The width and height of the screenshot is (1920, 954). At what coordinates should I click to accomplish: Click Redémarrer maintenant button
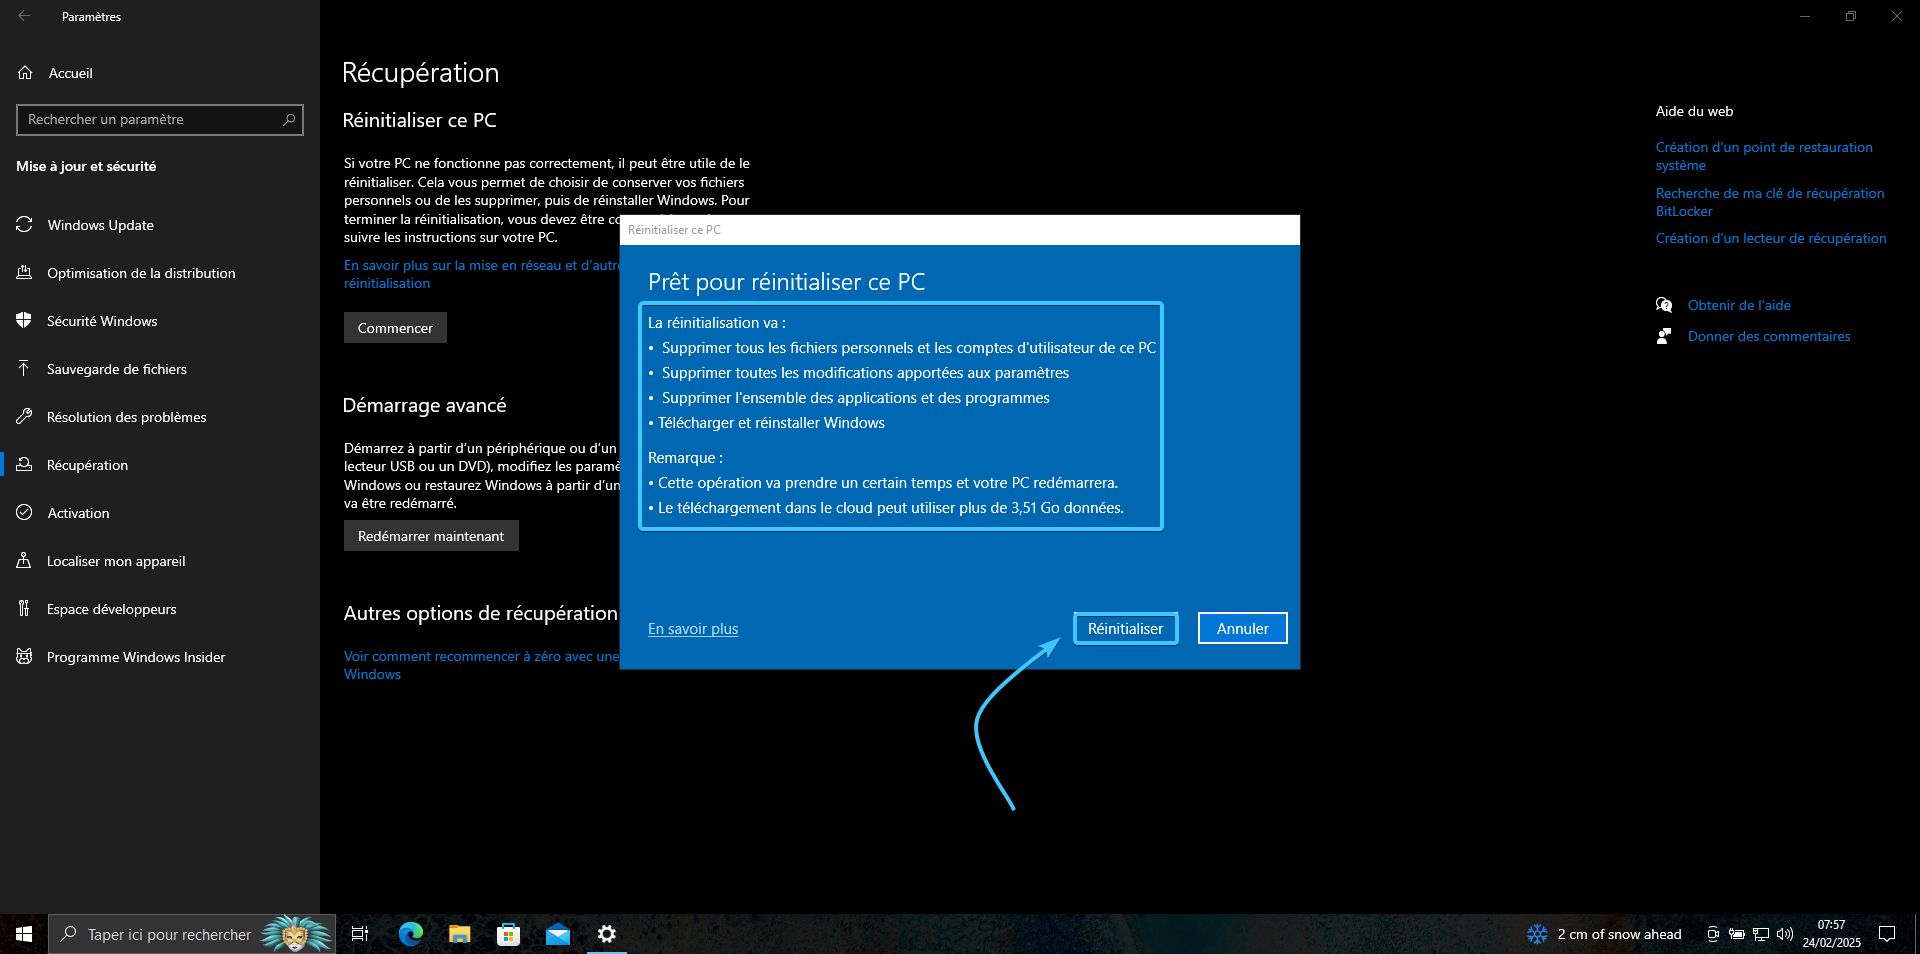point(431,536)
